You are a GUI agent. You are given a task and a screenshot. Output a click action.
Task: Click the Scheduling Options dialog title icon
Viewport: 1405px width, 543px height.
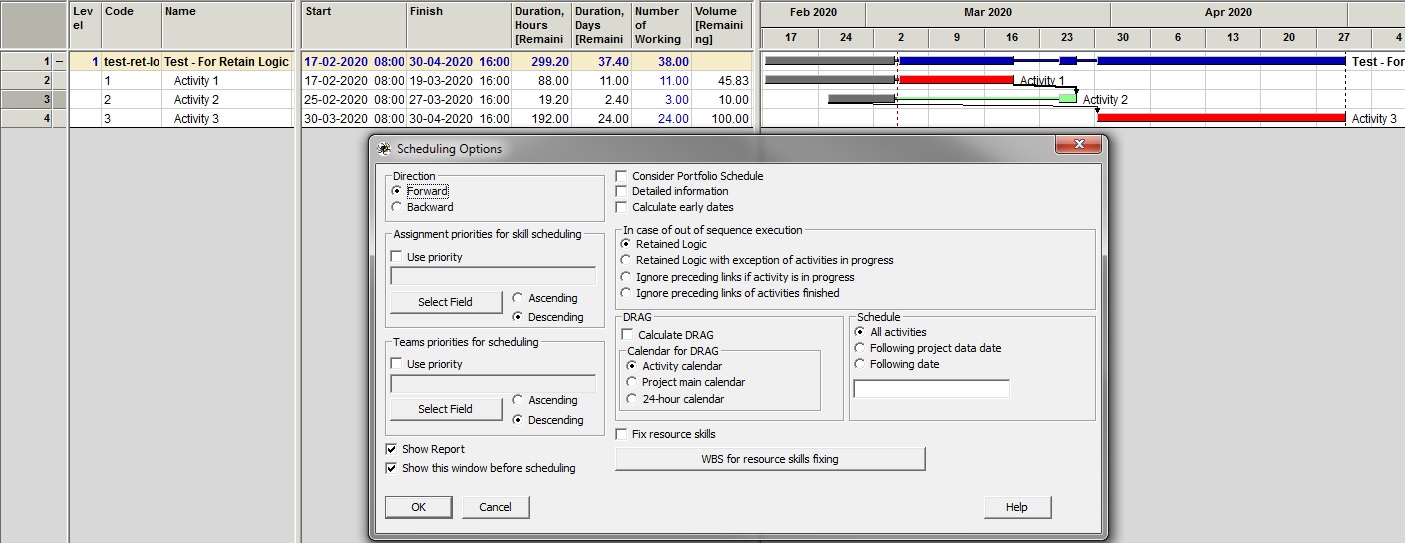[x=384, y=149]
